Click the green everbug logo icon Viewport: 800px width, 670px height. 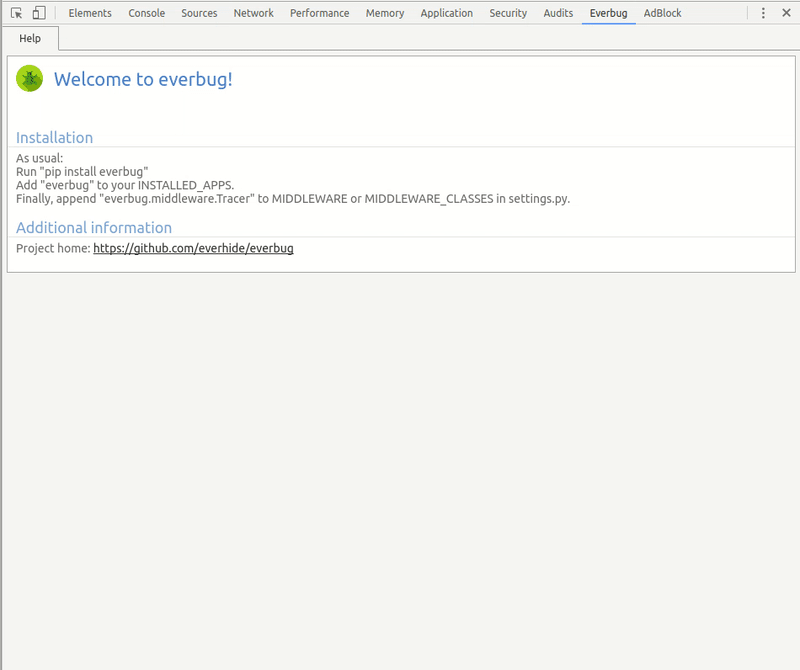coord(30,79)
